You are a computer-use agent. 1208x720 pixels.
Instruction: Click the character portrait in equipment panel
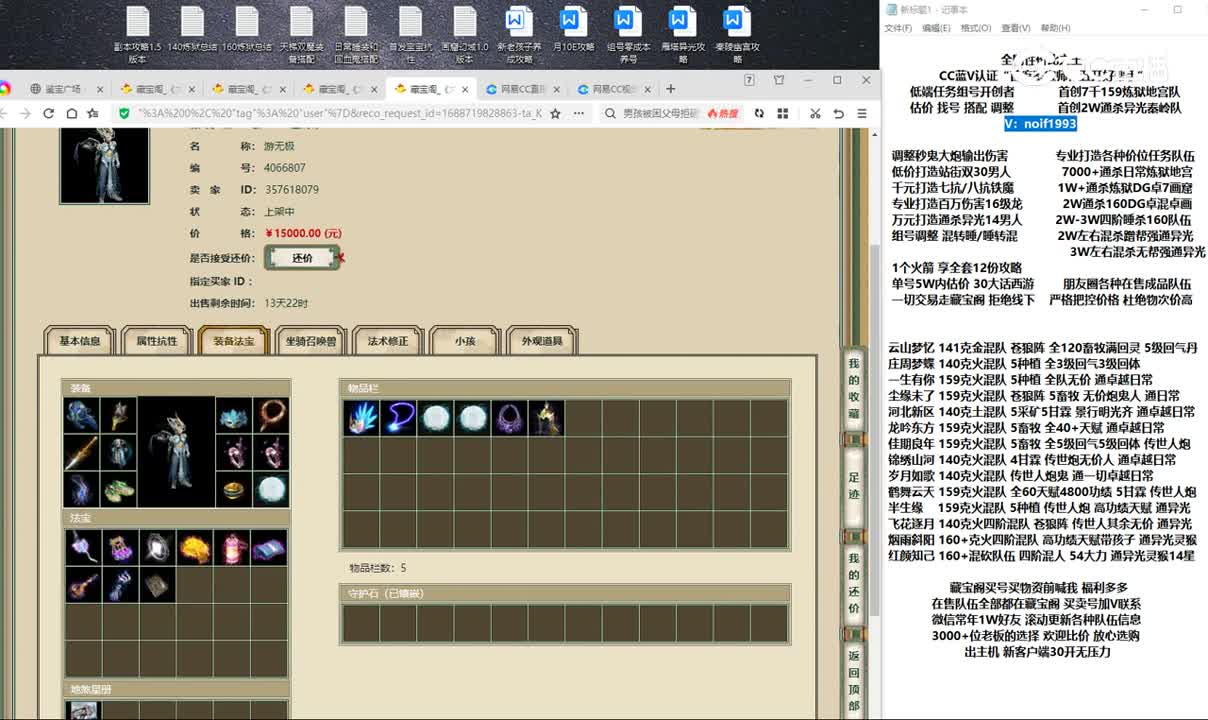click(176, 452)
